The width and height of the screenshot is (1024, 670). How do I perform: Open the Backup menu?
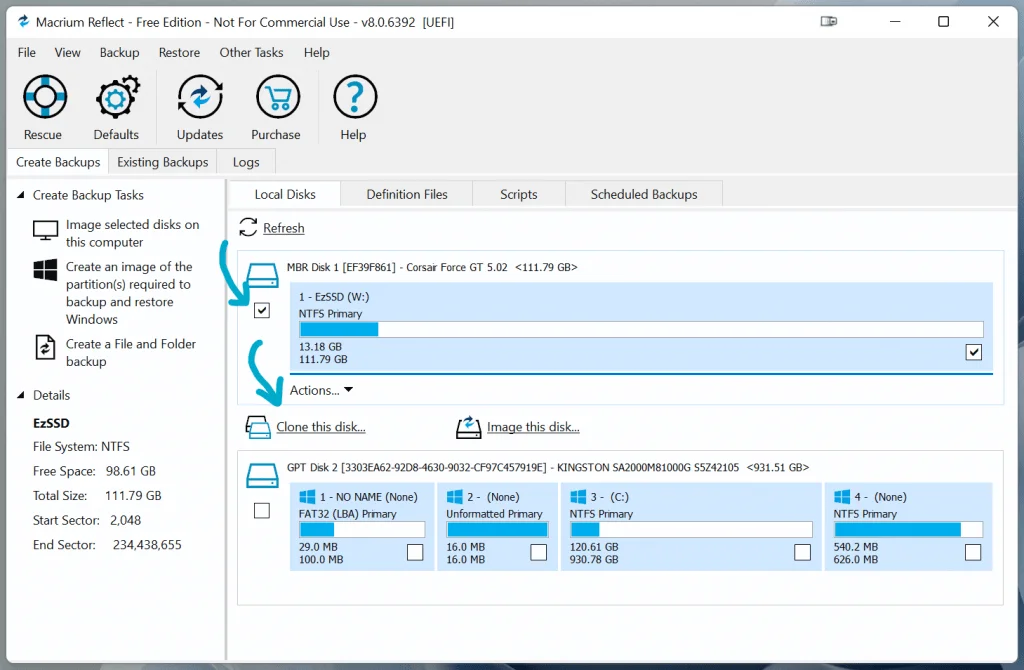[x=120, y=52]
